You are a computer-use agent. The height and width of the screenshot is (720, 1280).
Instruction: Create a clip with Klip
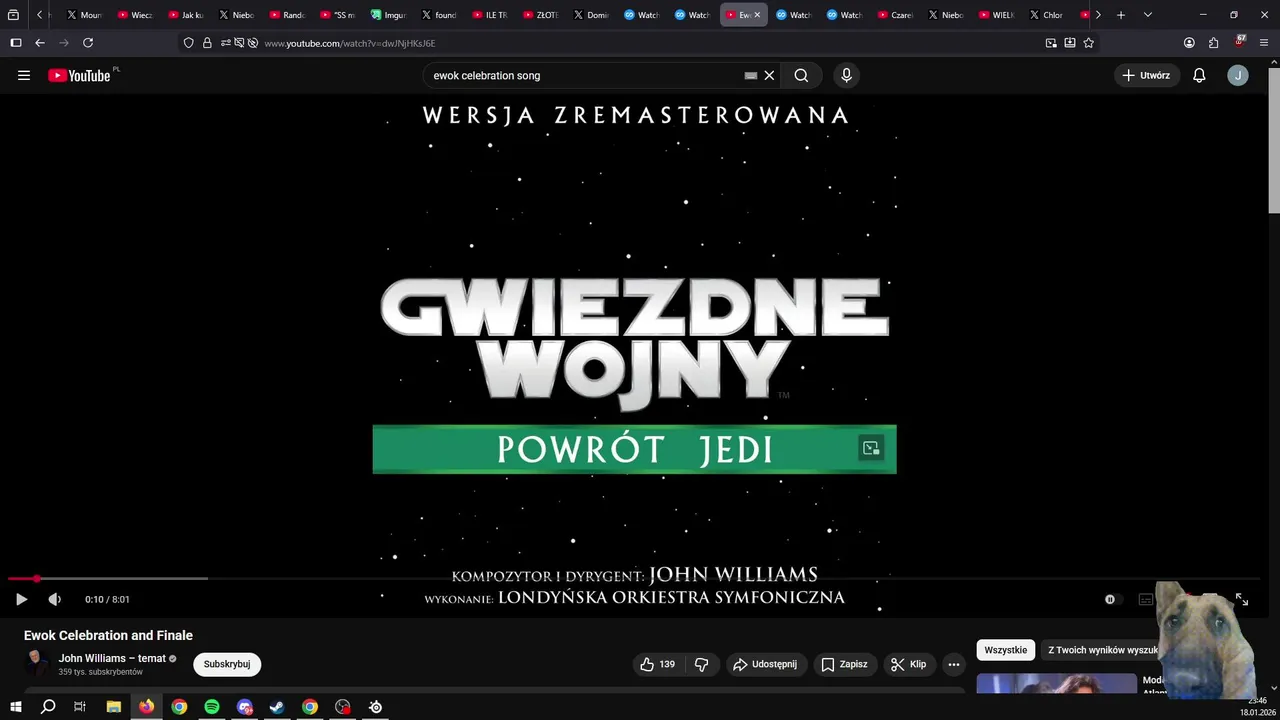pyautogui.click(x=909, y=664)
